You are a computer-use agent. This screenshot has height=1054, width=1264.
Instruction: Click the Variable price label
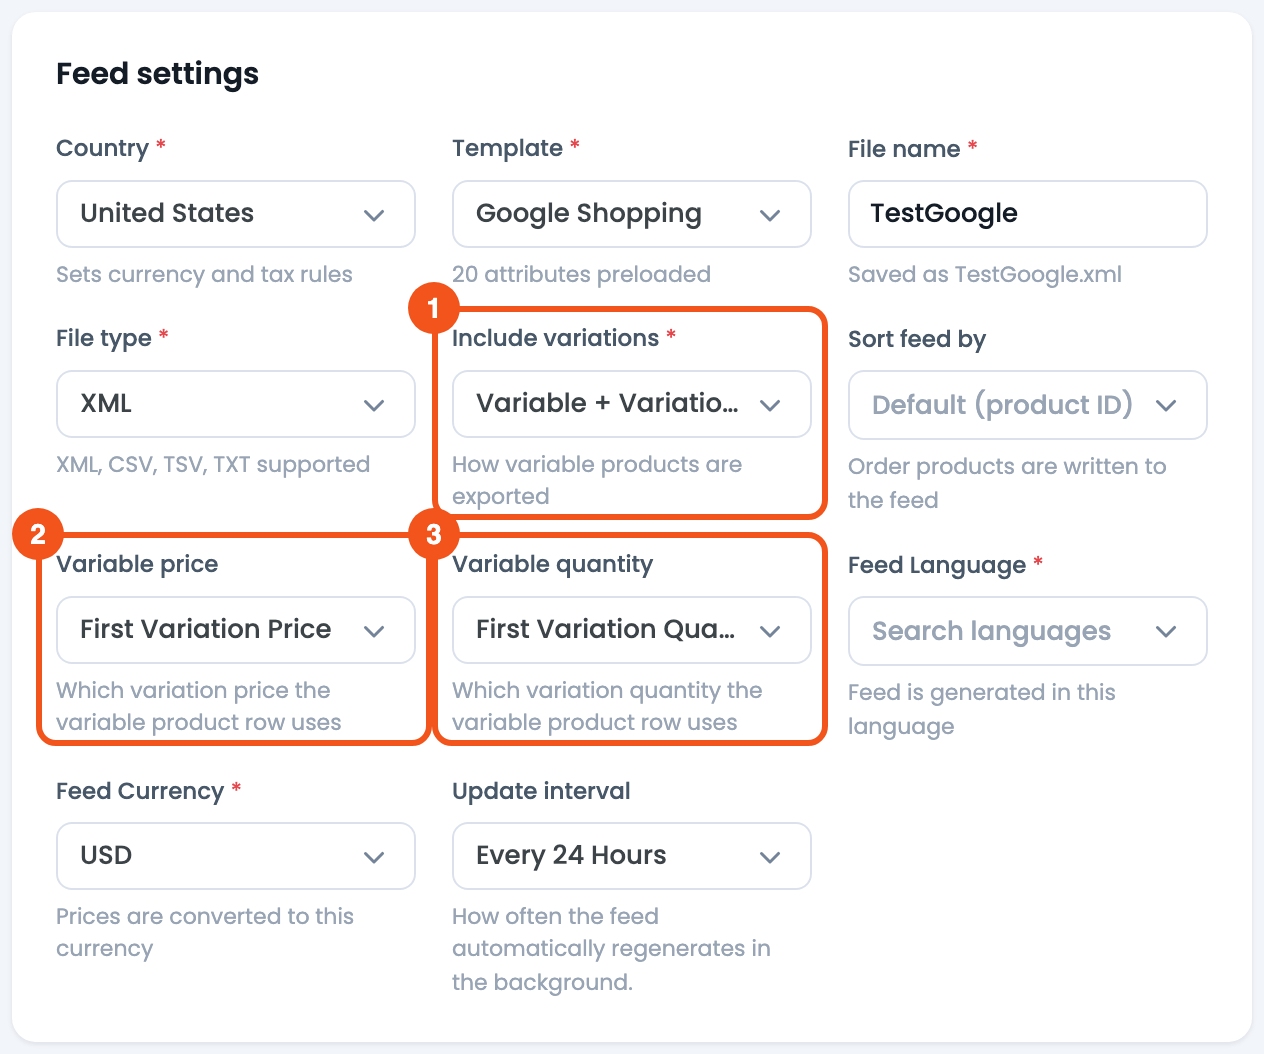(x=137, y=564)
